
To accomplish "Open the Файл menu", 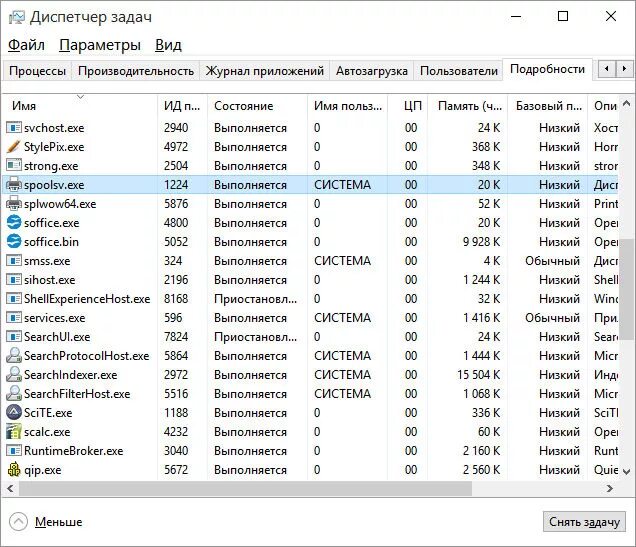I will [26, 45].
